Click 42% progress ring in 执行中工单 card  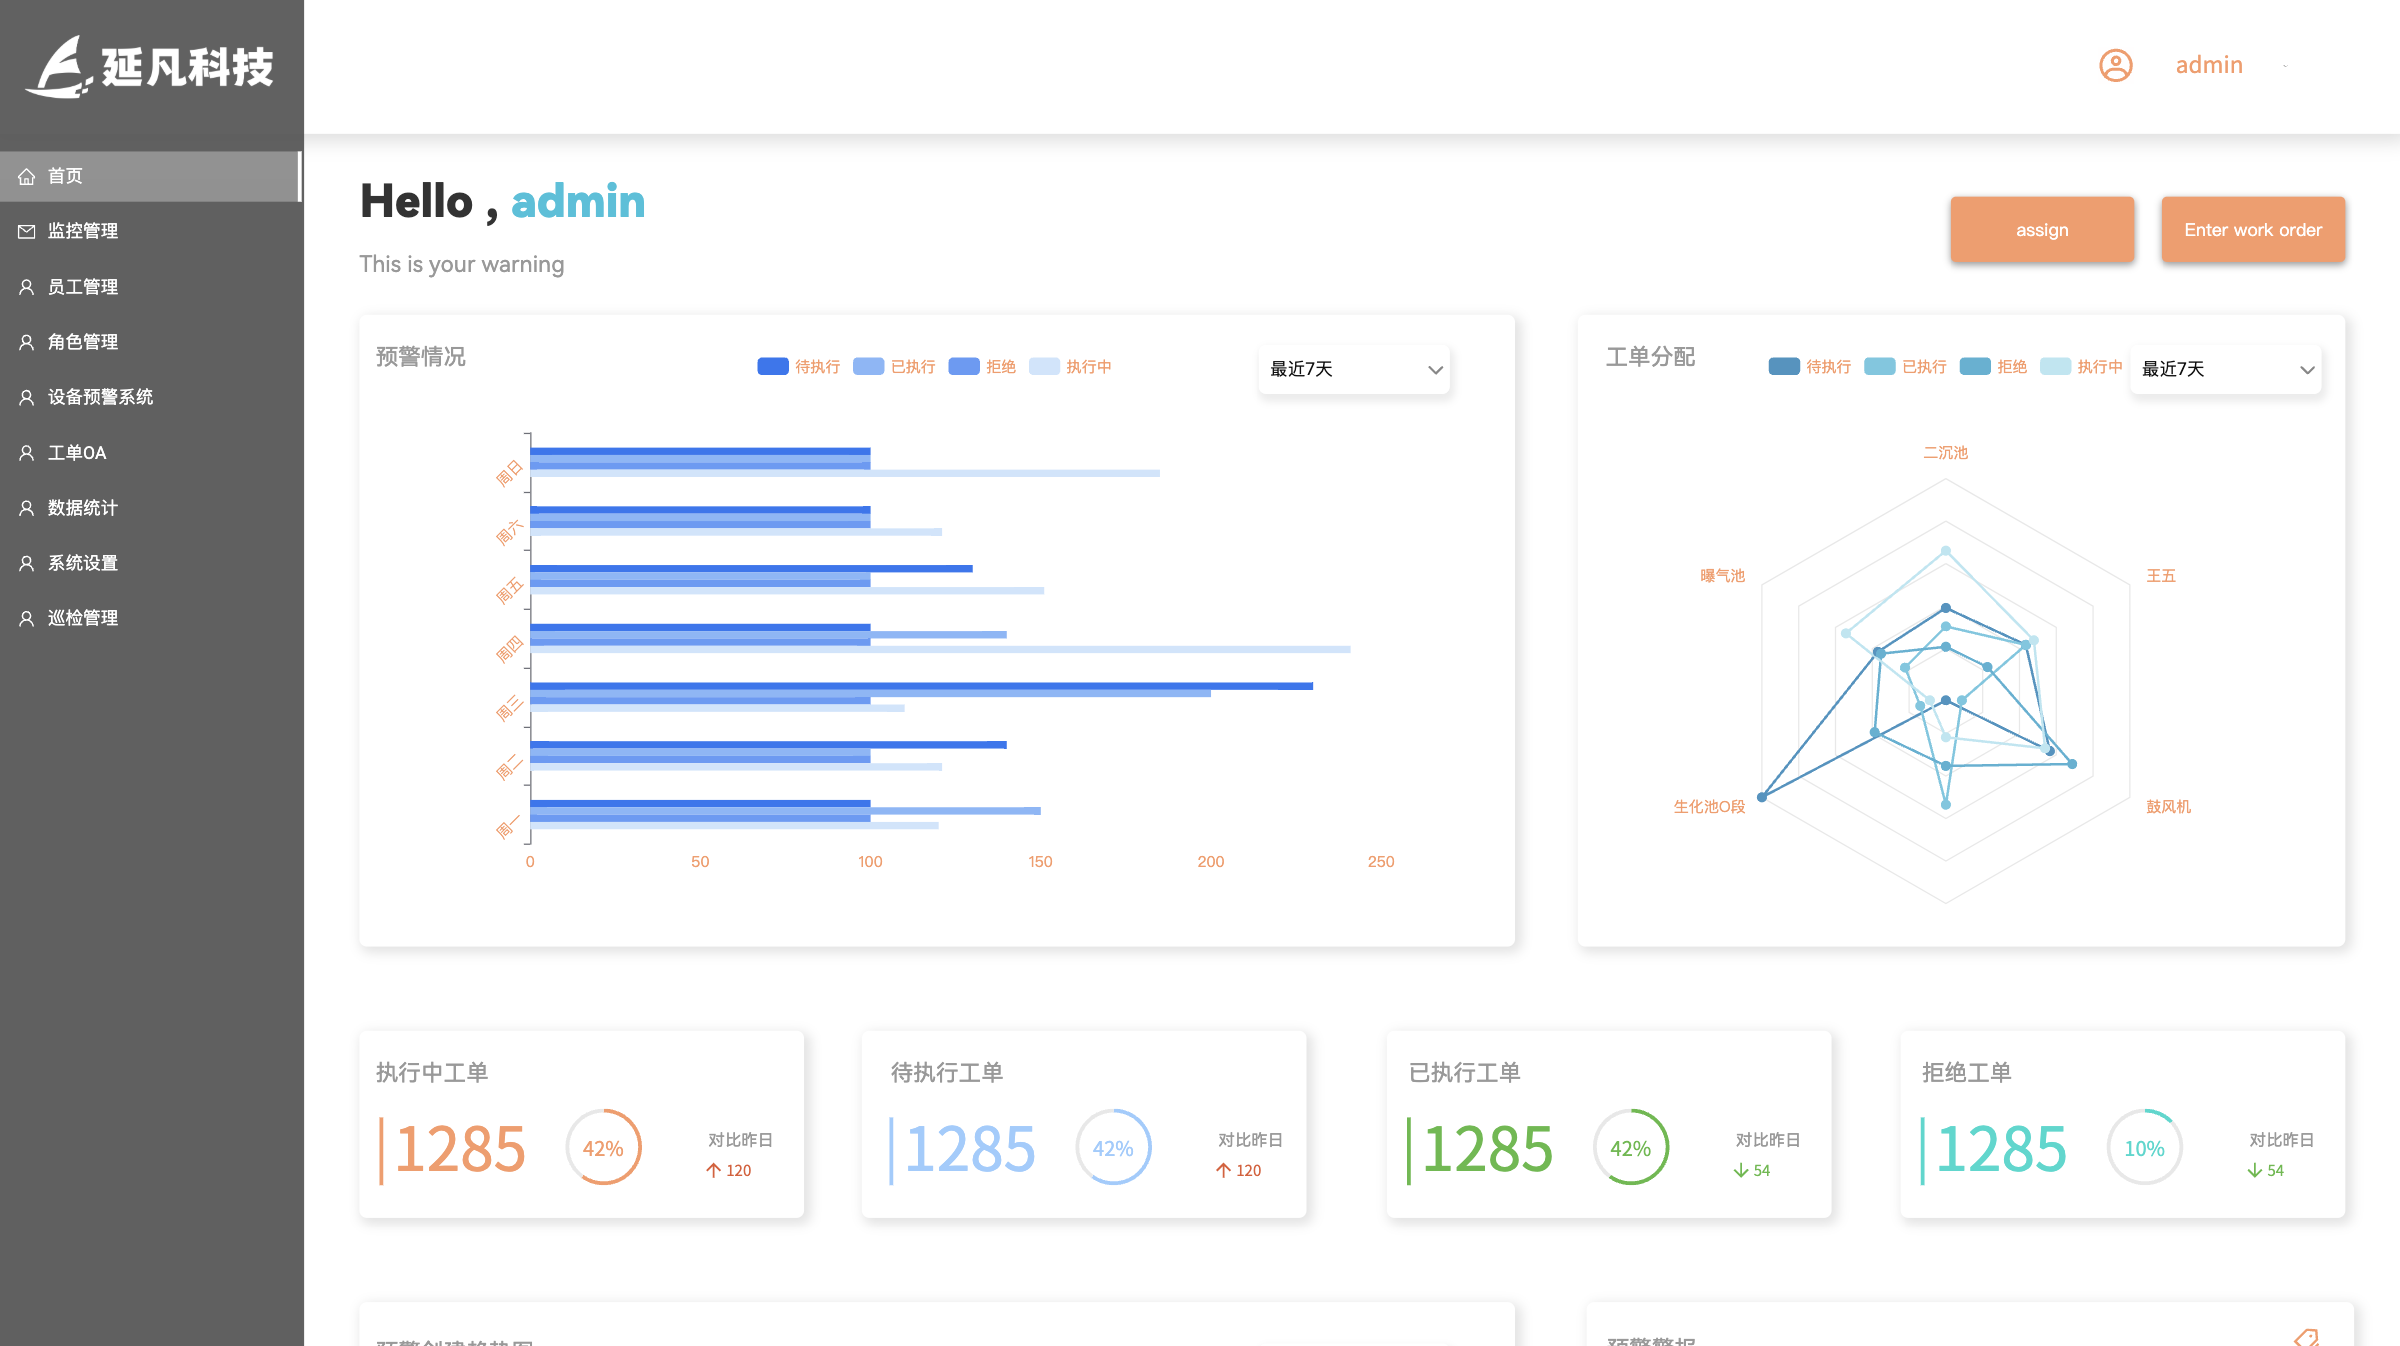coord(603,1148)
